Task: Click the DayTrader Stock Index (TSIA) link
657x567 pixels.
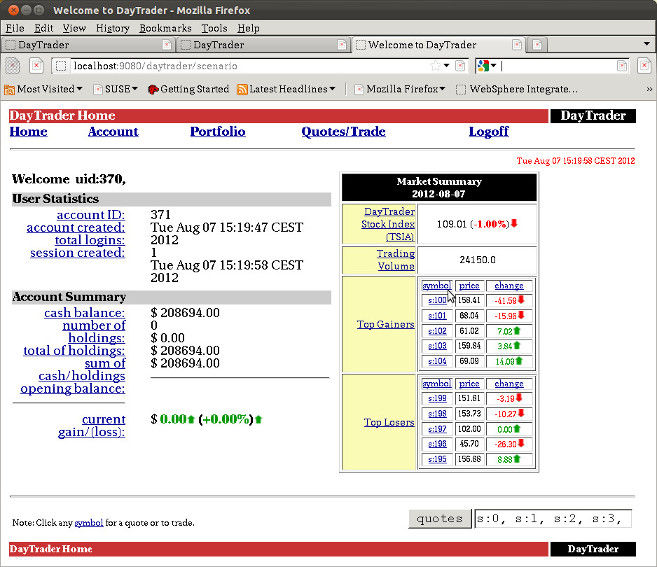Action: pos(388,224)
